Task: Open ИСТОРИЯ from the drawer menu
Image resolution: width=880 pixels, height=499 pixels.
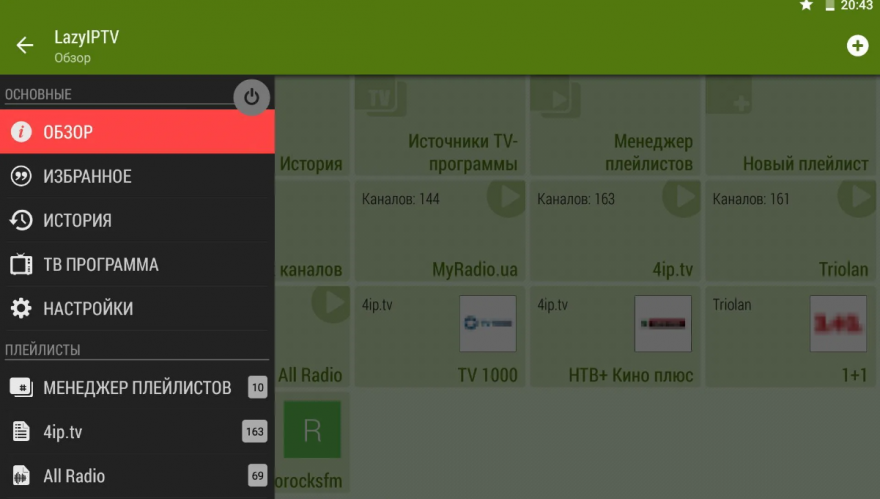Action: 137,220
